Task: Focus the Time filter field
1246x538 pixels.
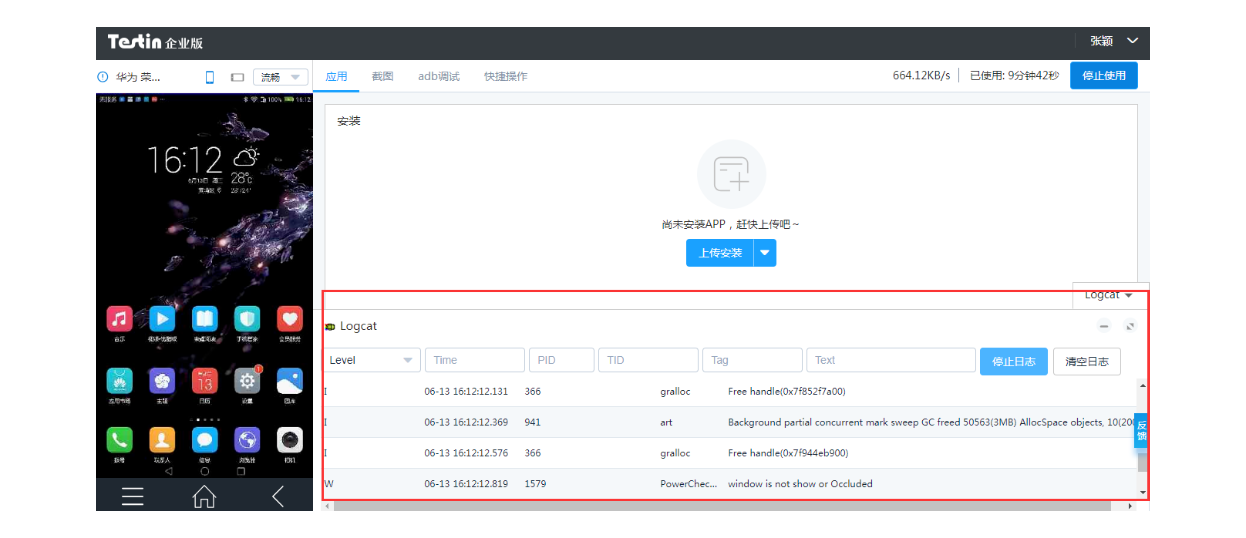Action: click(x=475, y=360)
